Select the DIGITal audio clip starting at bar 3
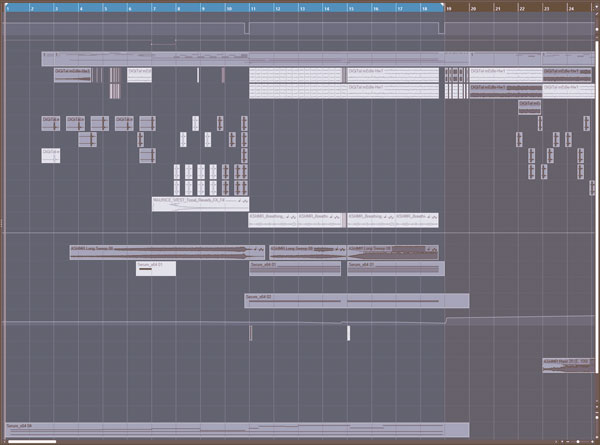Screen dimensions: 600x445 tap(72, 75)
